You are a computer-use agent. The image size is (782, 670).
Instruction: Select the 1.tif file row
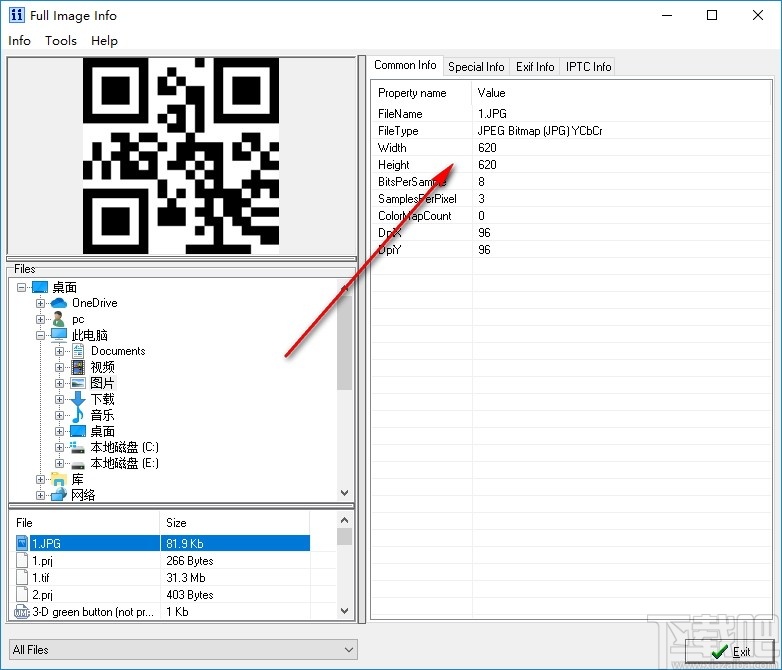coord(161,577)
